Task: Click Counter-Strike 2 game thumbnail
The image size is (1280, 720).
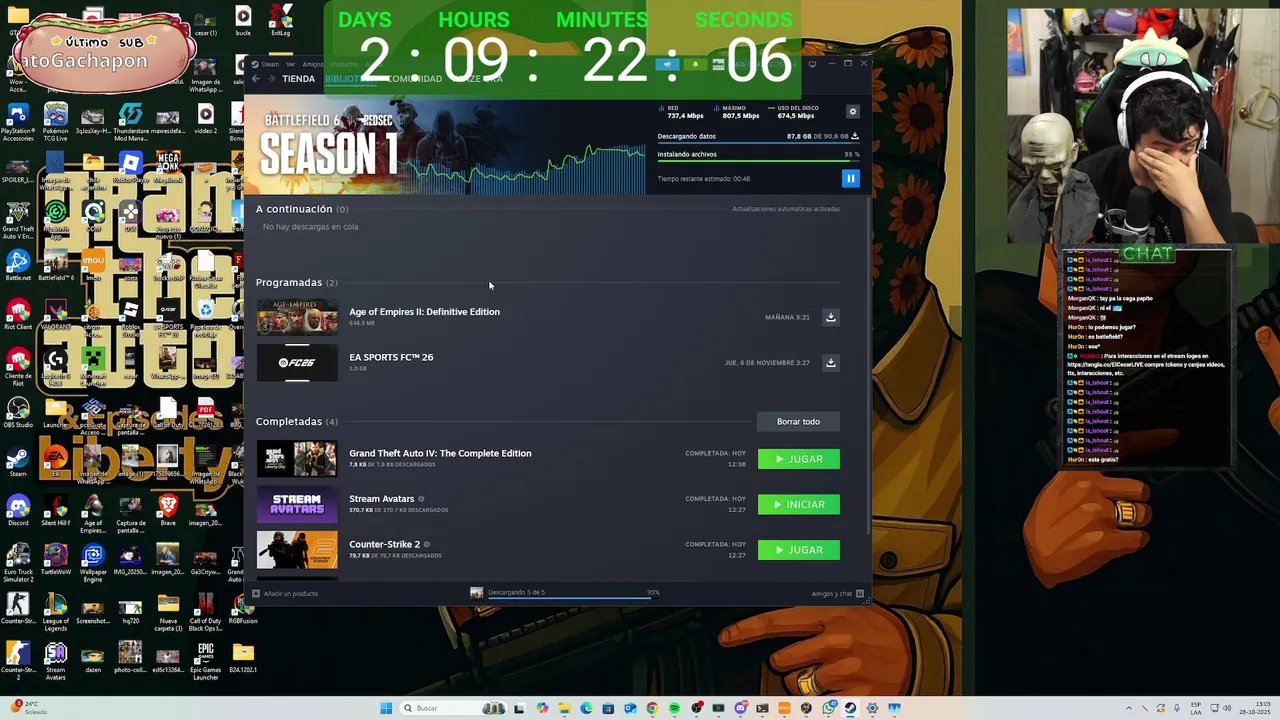Action: click(297, 550)
